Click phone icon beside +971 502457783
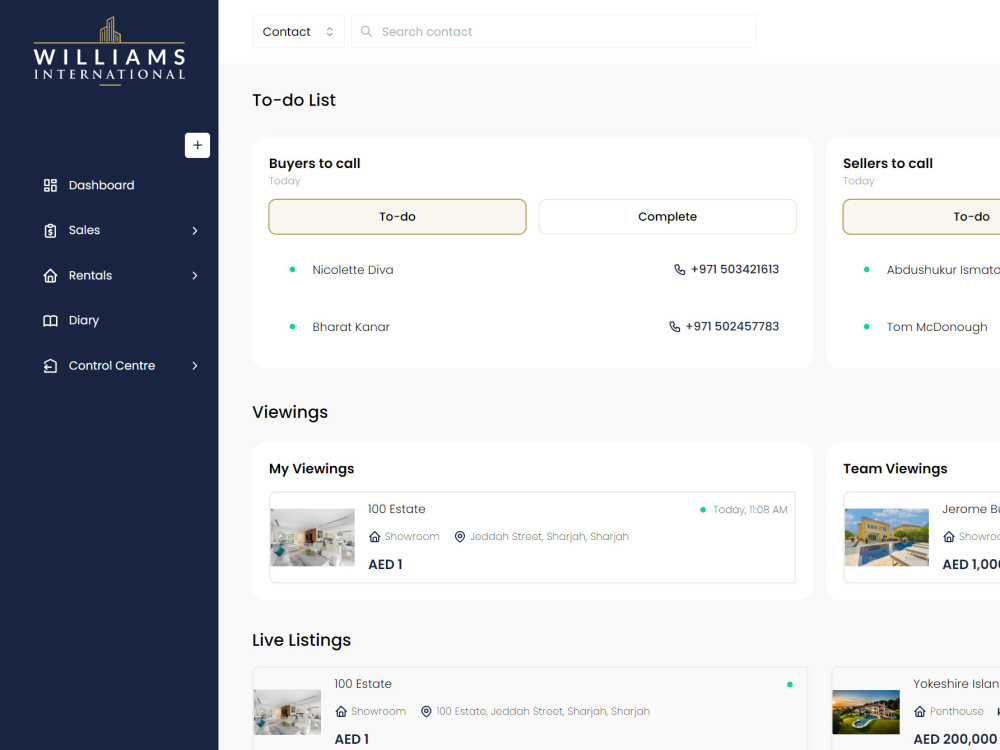1000x750 pixels. click(x=674, y=327)
